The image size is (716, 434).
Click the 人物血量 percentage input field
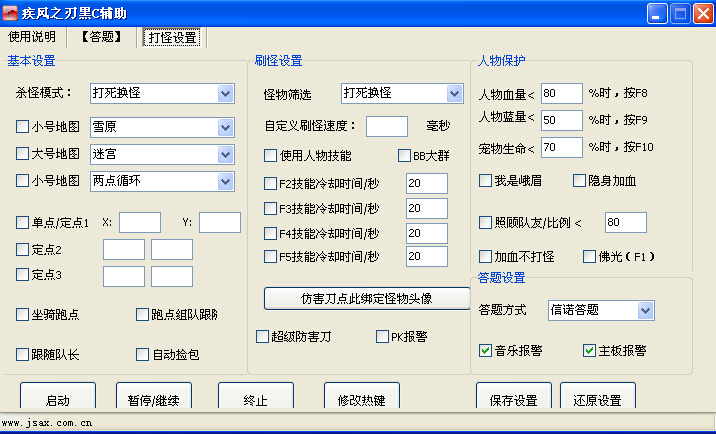click(562, 94)
